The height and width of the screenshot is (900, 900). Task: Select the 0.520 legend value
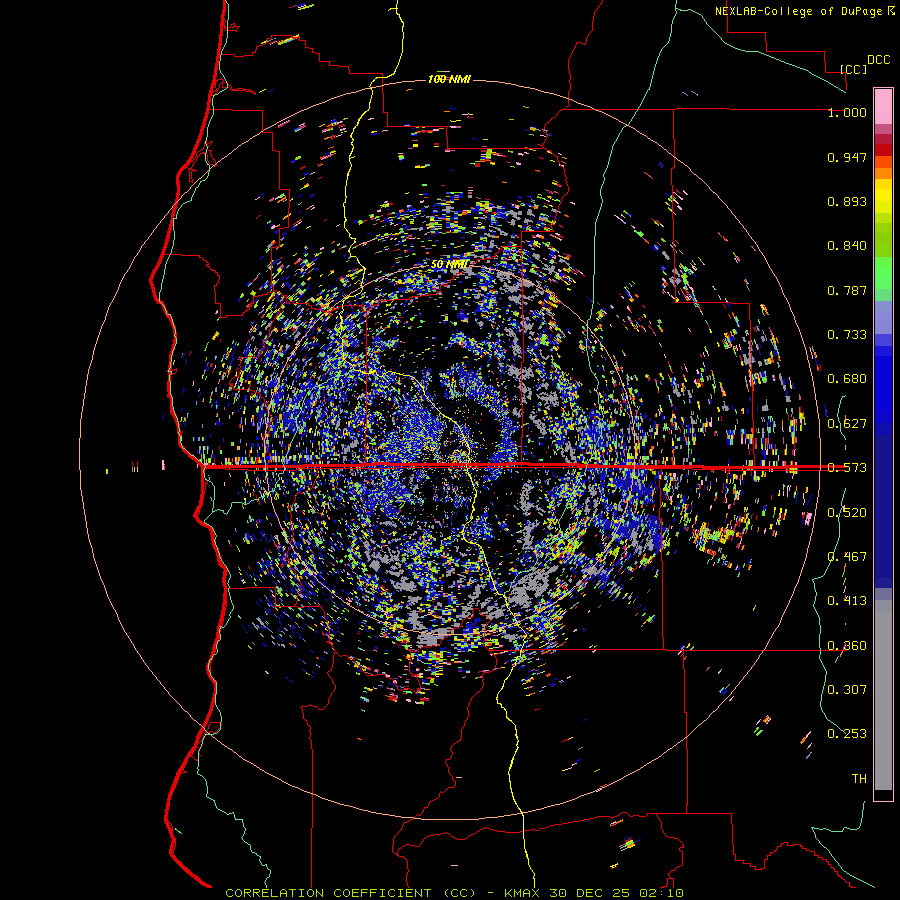pos(847,513)
